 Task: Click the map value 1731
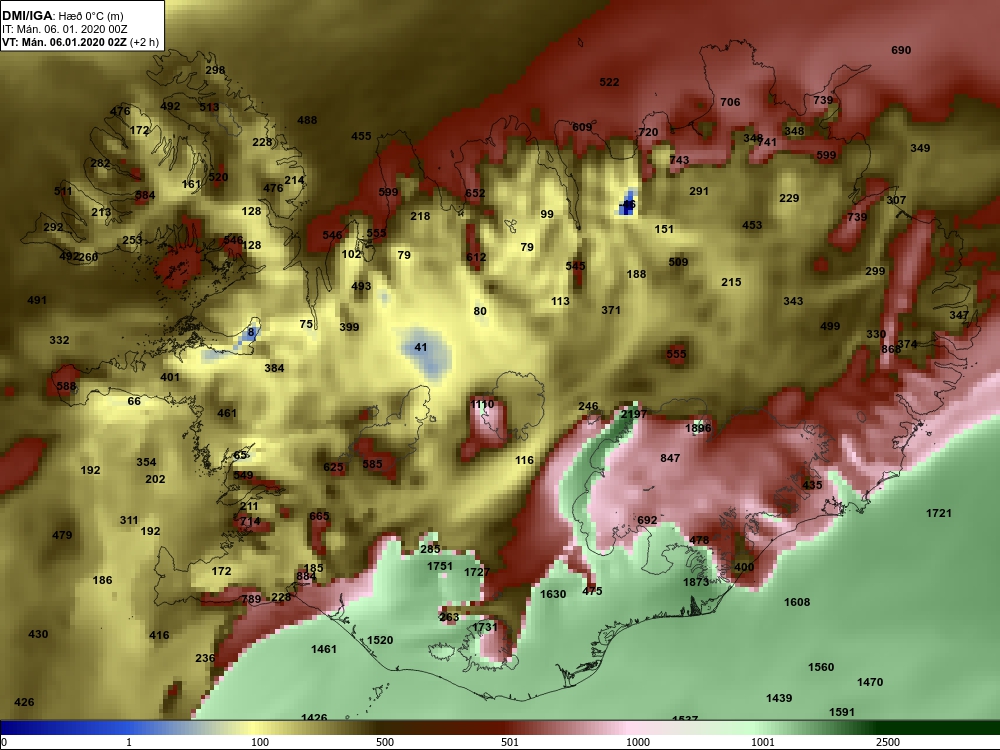coord(484,627)
